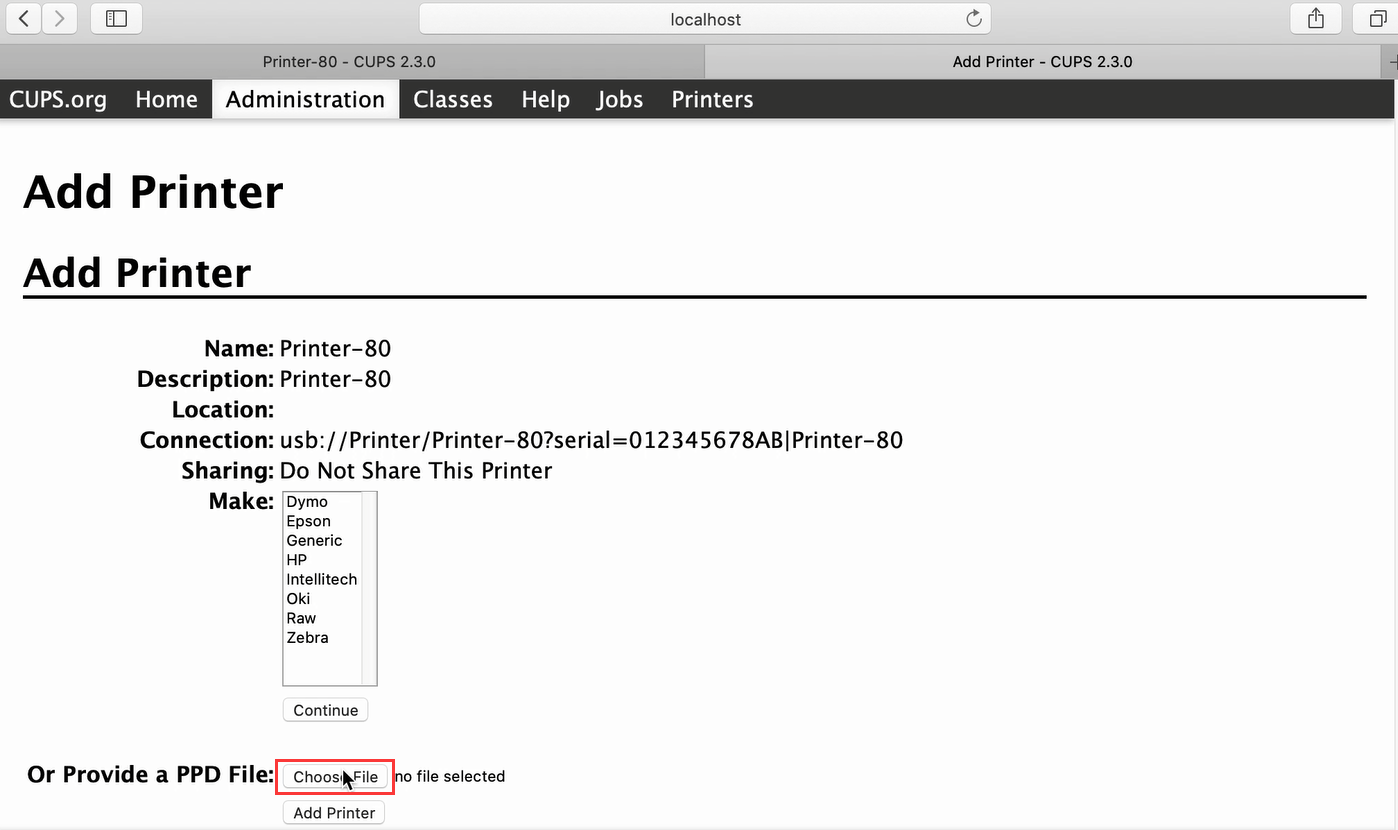Image resolution: width=1398 pixels, height=830 pixels.
Task: Switch to the Printer-80 browser tab
Action: (x=349, y=61)
